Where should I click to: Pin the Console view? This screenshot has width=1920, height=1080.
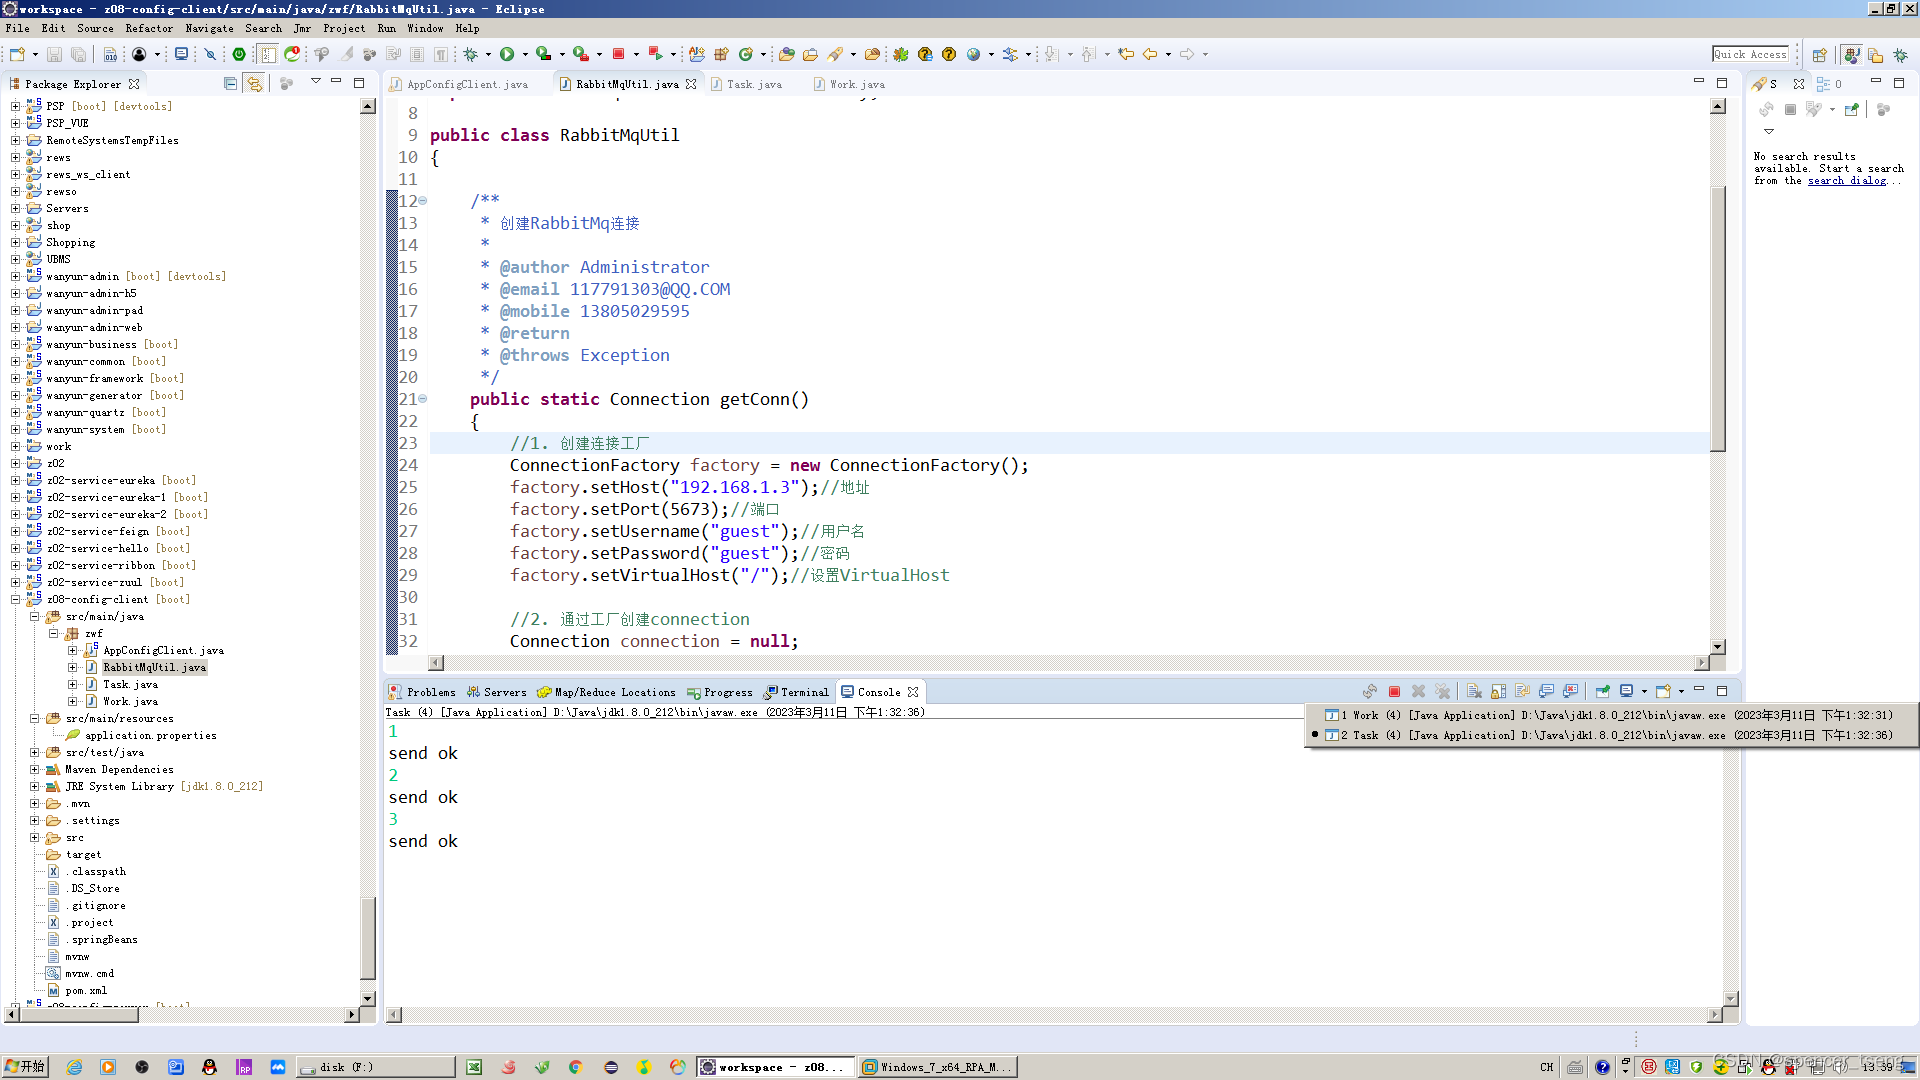point(1602,691)
